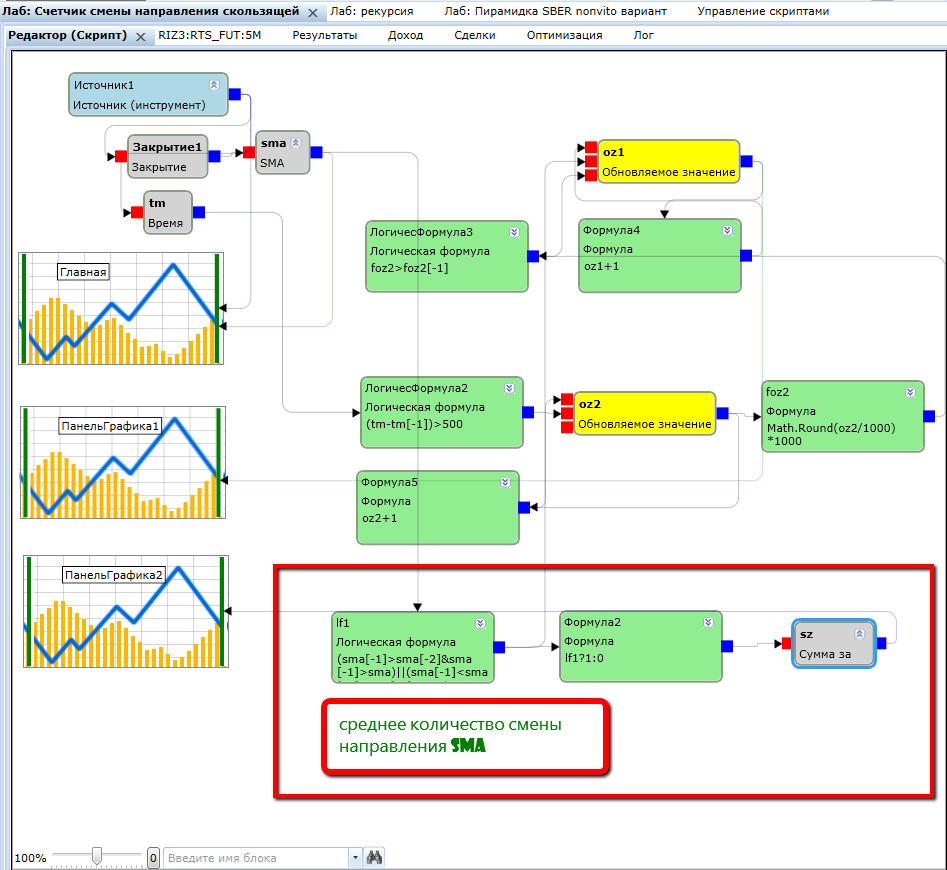Click the Формула2 blue output port

[x=727, y=647]
